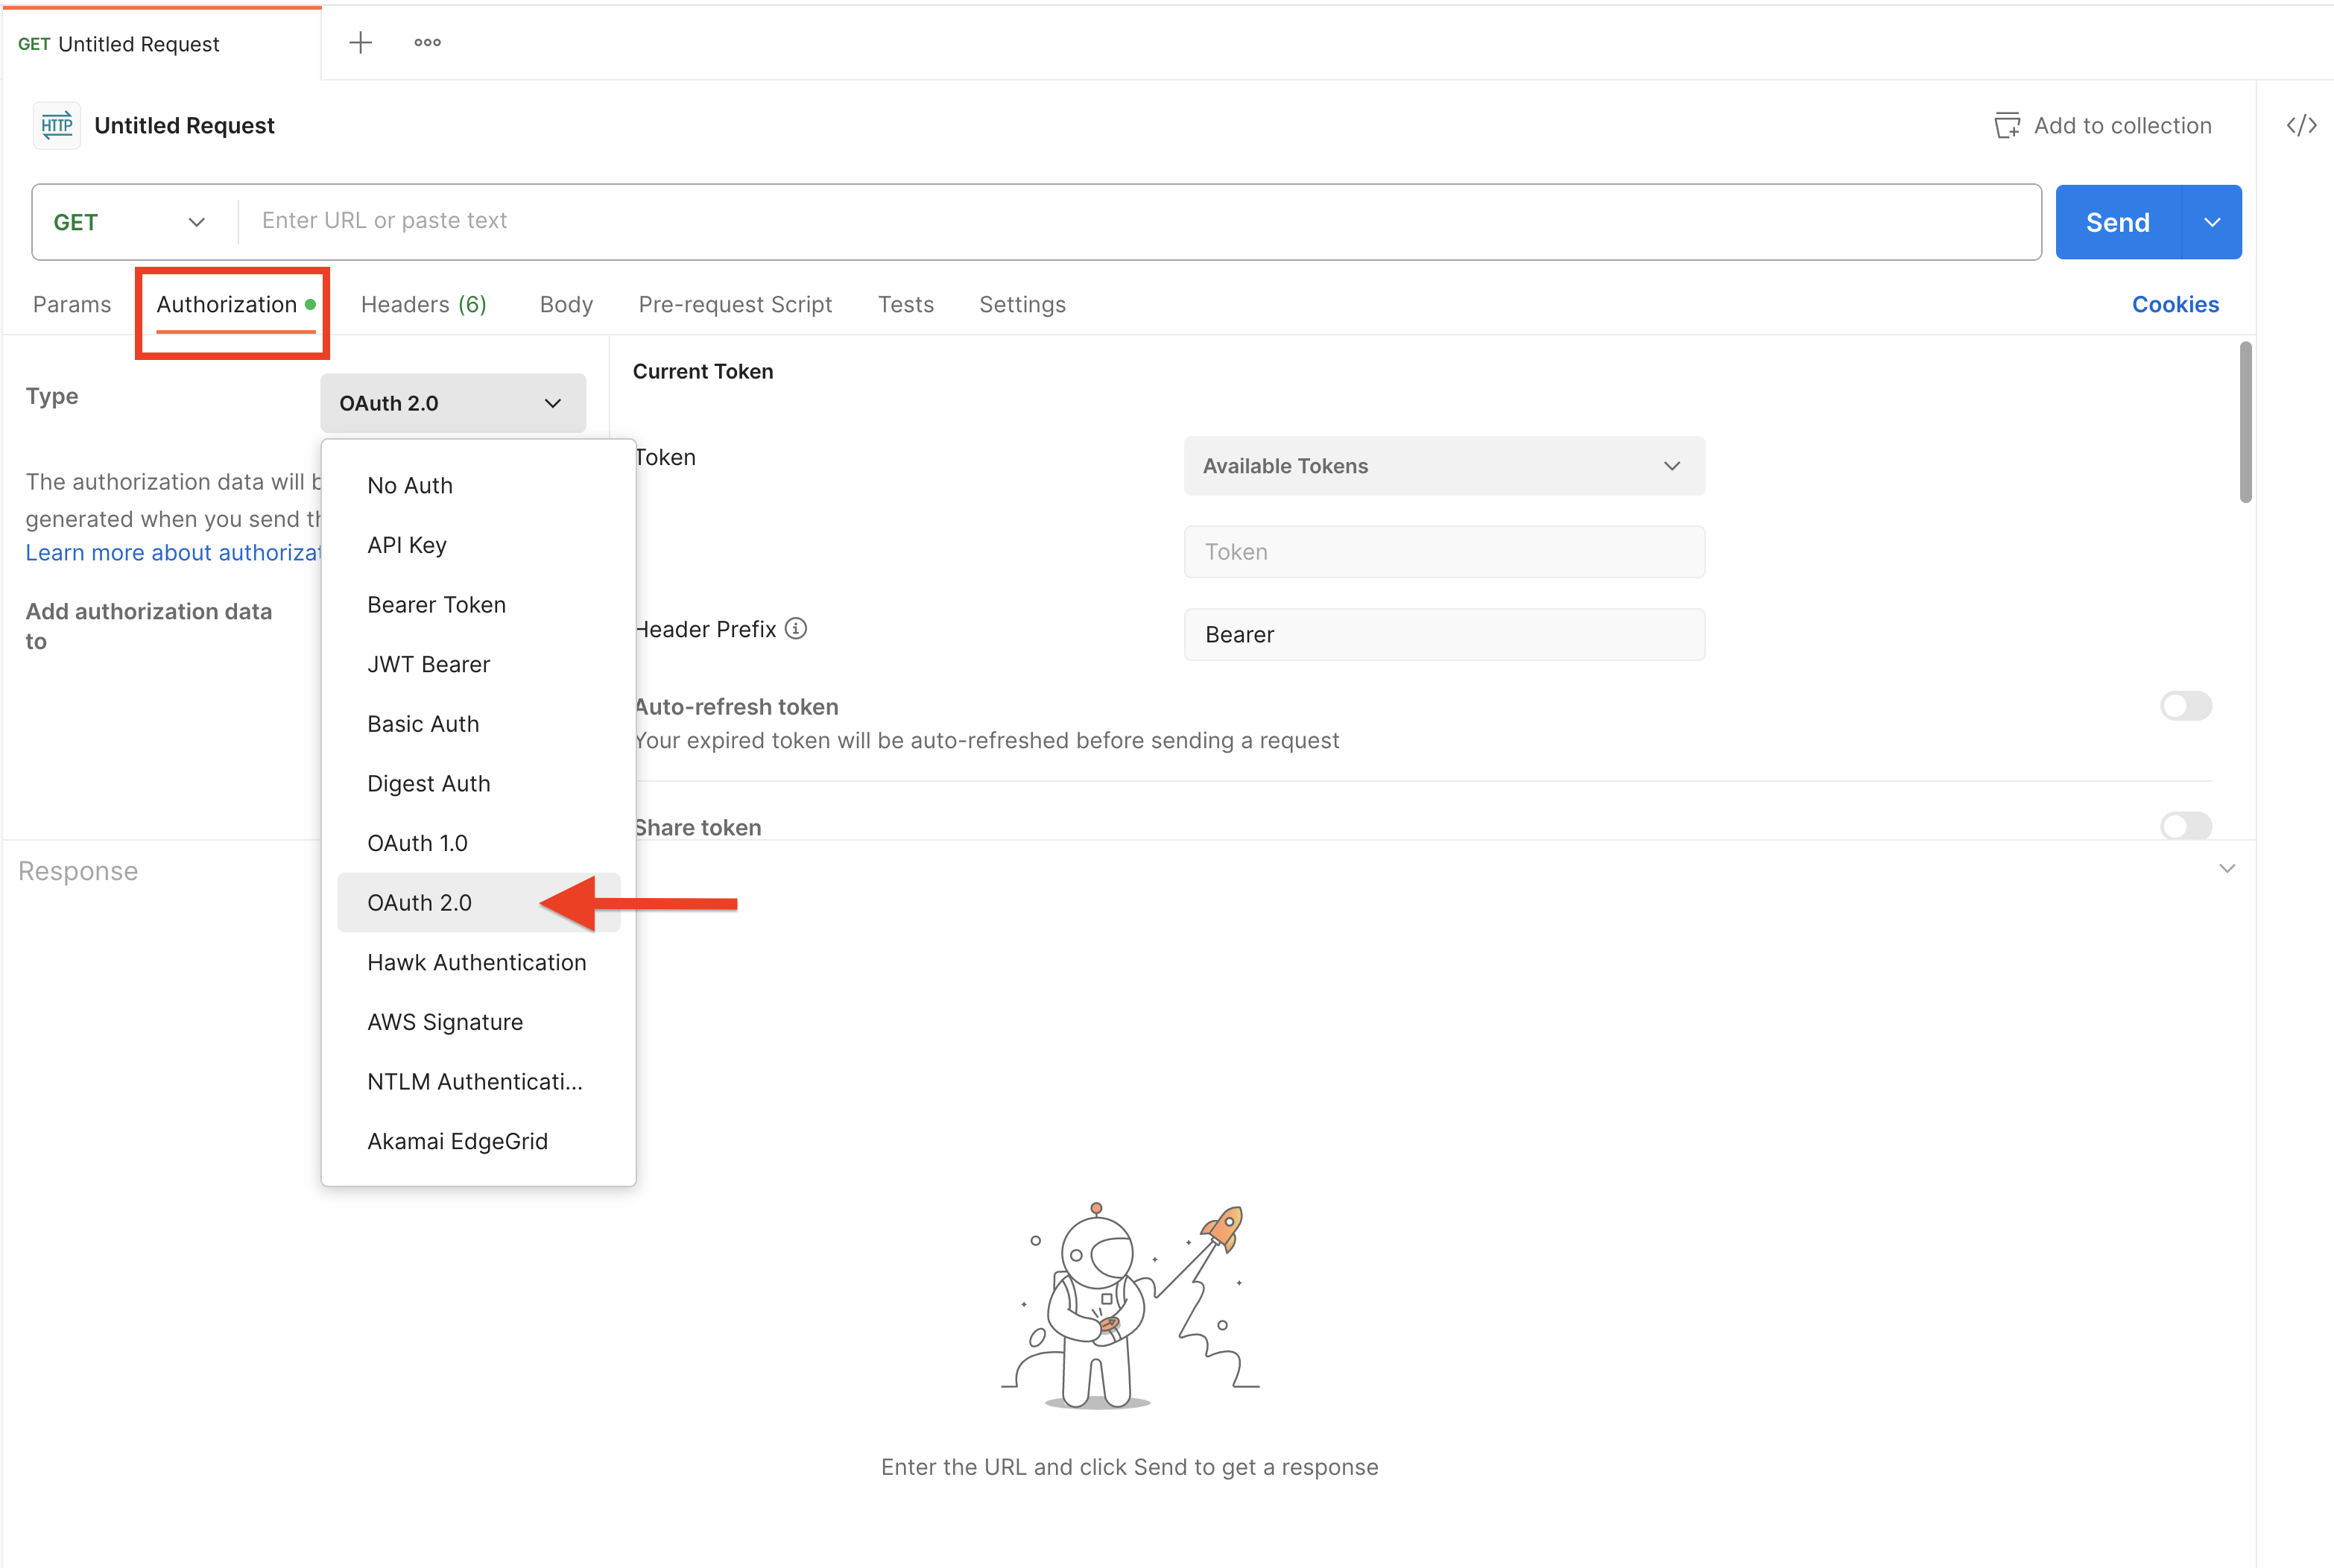Screen dimensions: 2334x1568
Task: Switch to the Headers tab
Action: click(423, 304)
